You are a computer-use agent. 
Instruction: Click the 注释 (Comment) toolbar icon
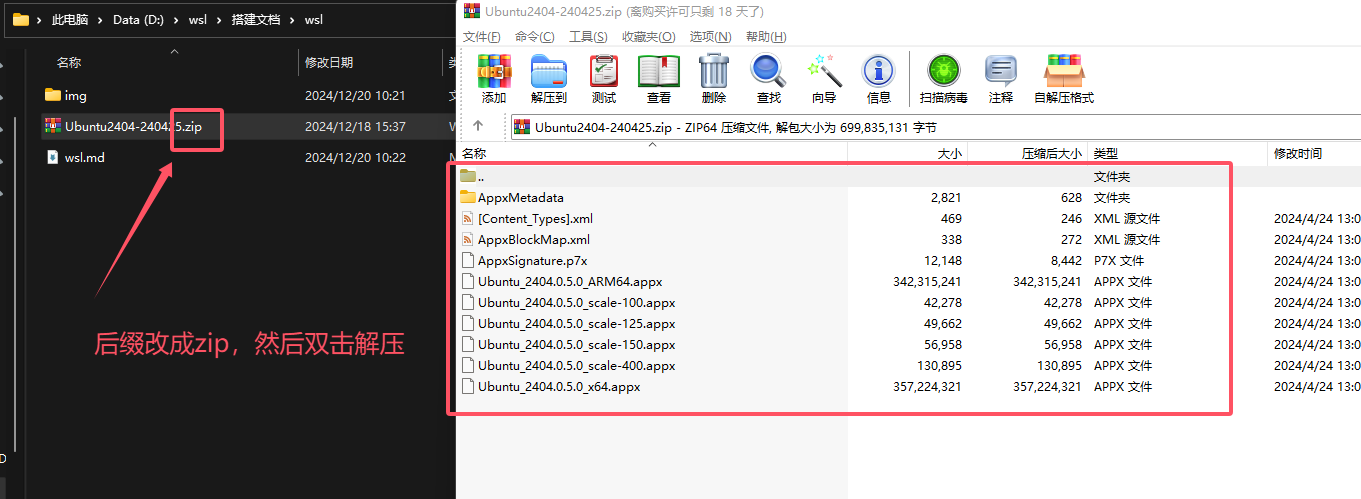coord(1001,71)
